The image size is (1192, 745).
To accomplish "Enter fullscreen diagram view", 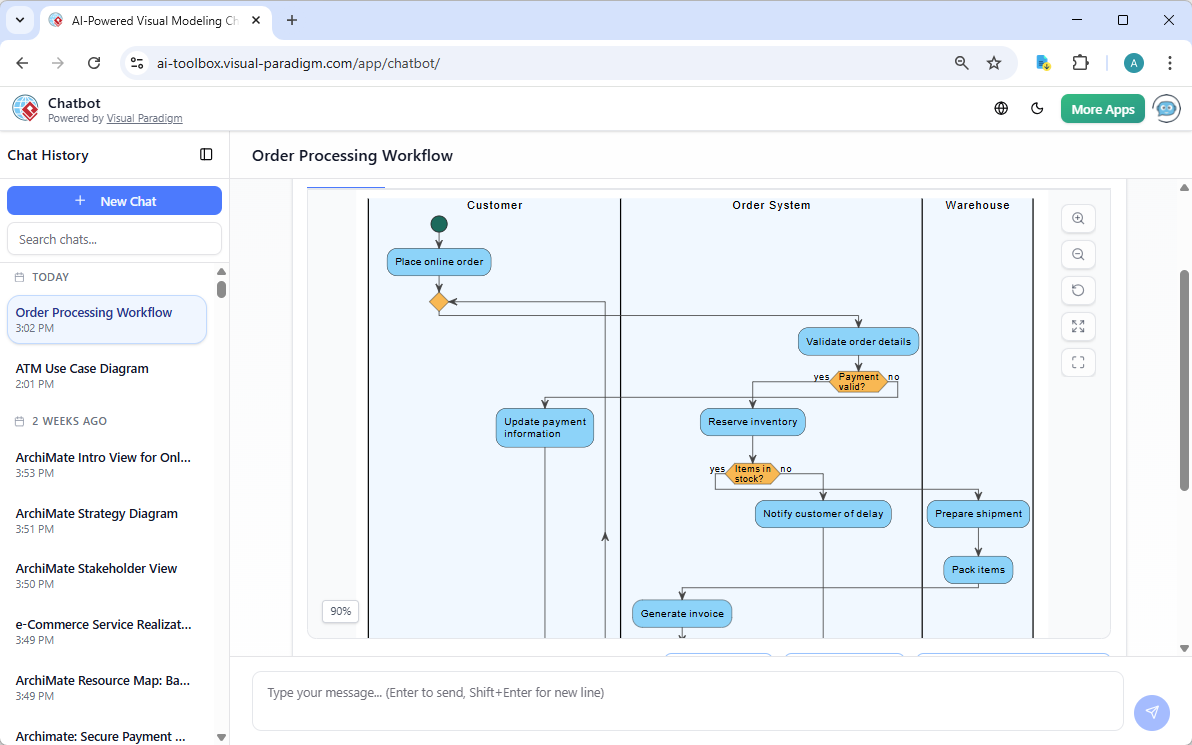I will point(1078,362).
